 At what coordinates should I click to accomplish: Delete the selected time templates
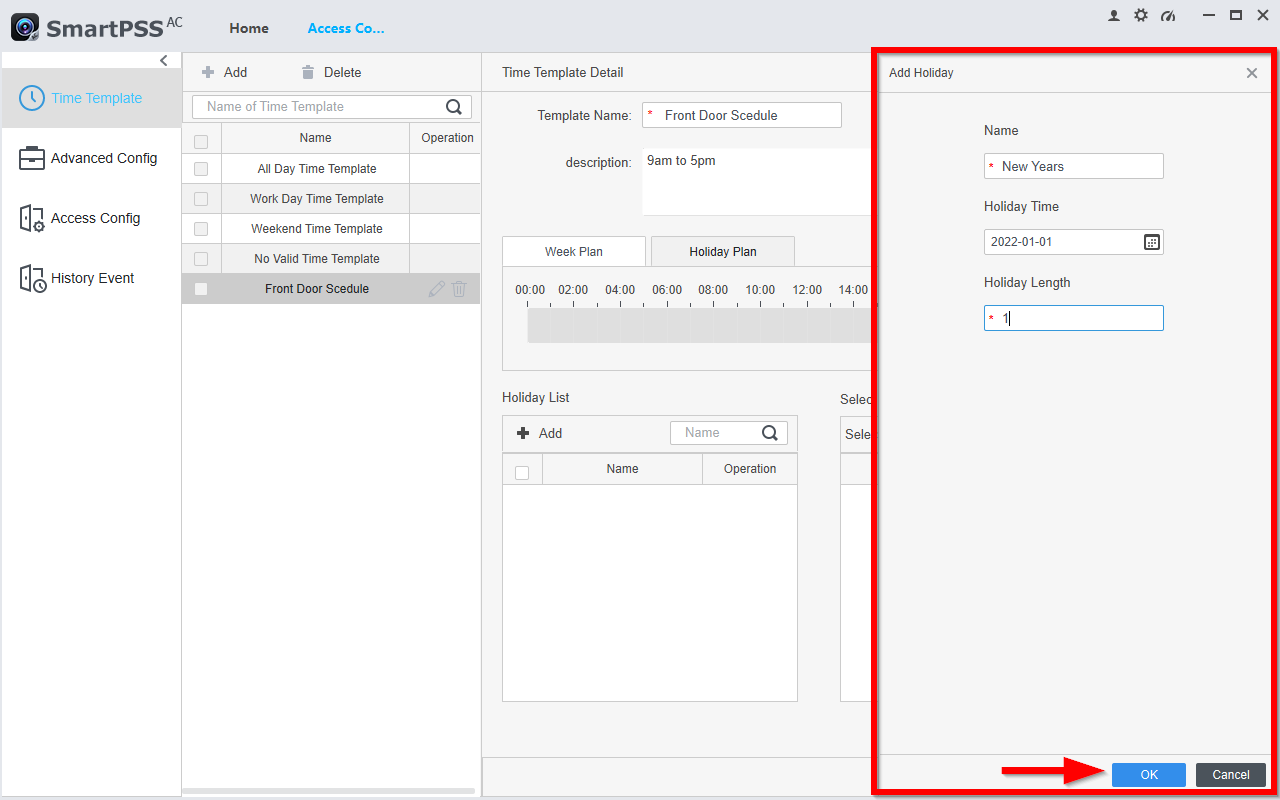pyautogui.click(x=331, y=72)
